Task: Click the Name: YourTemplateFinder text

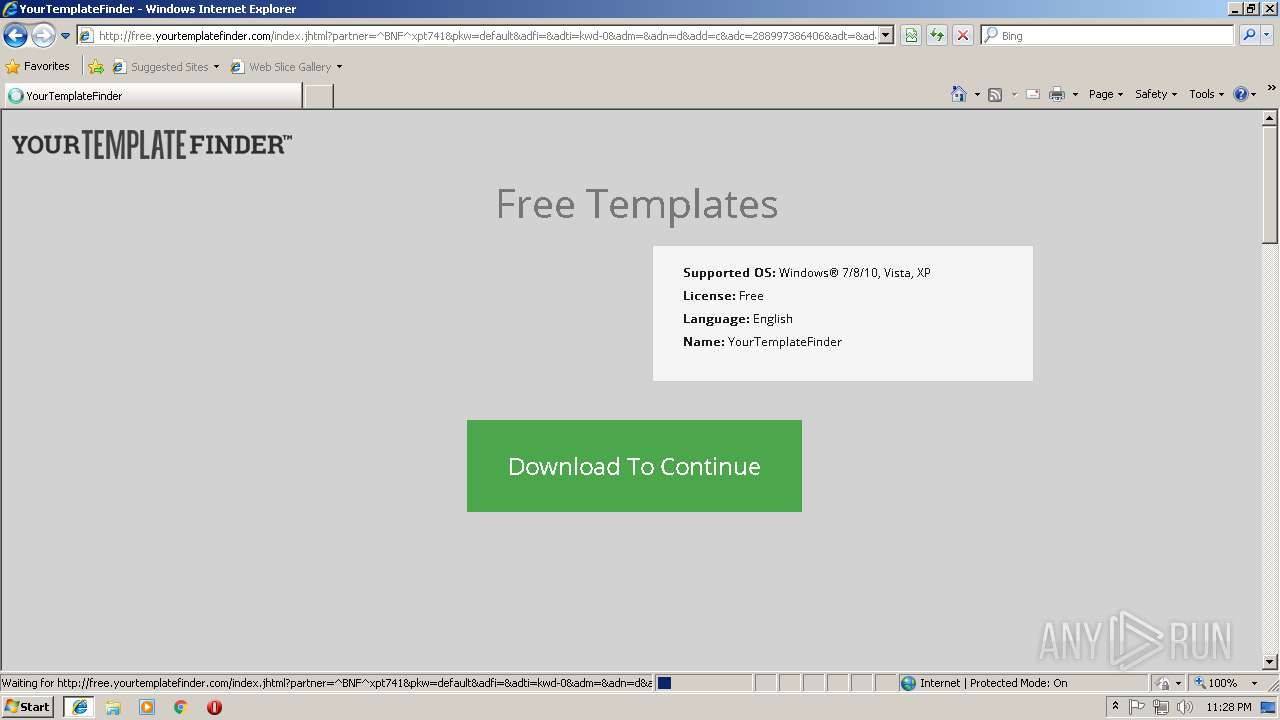Action: pos(763,342)
